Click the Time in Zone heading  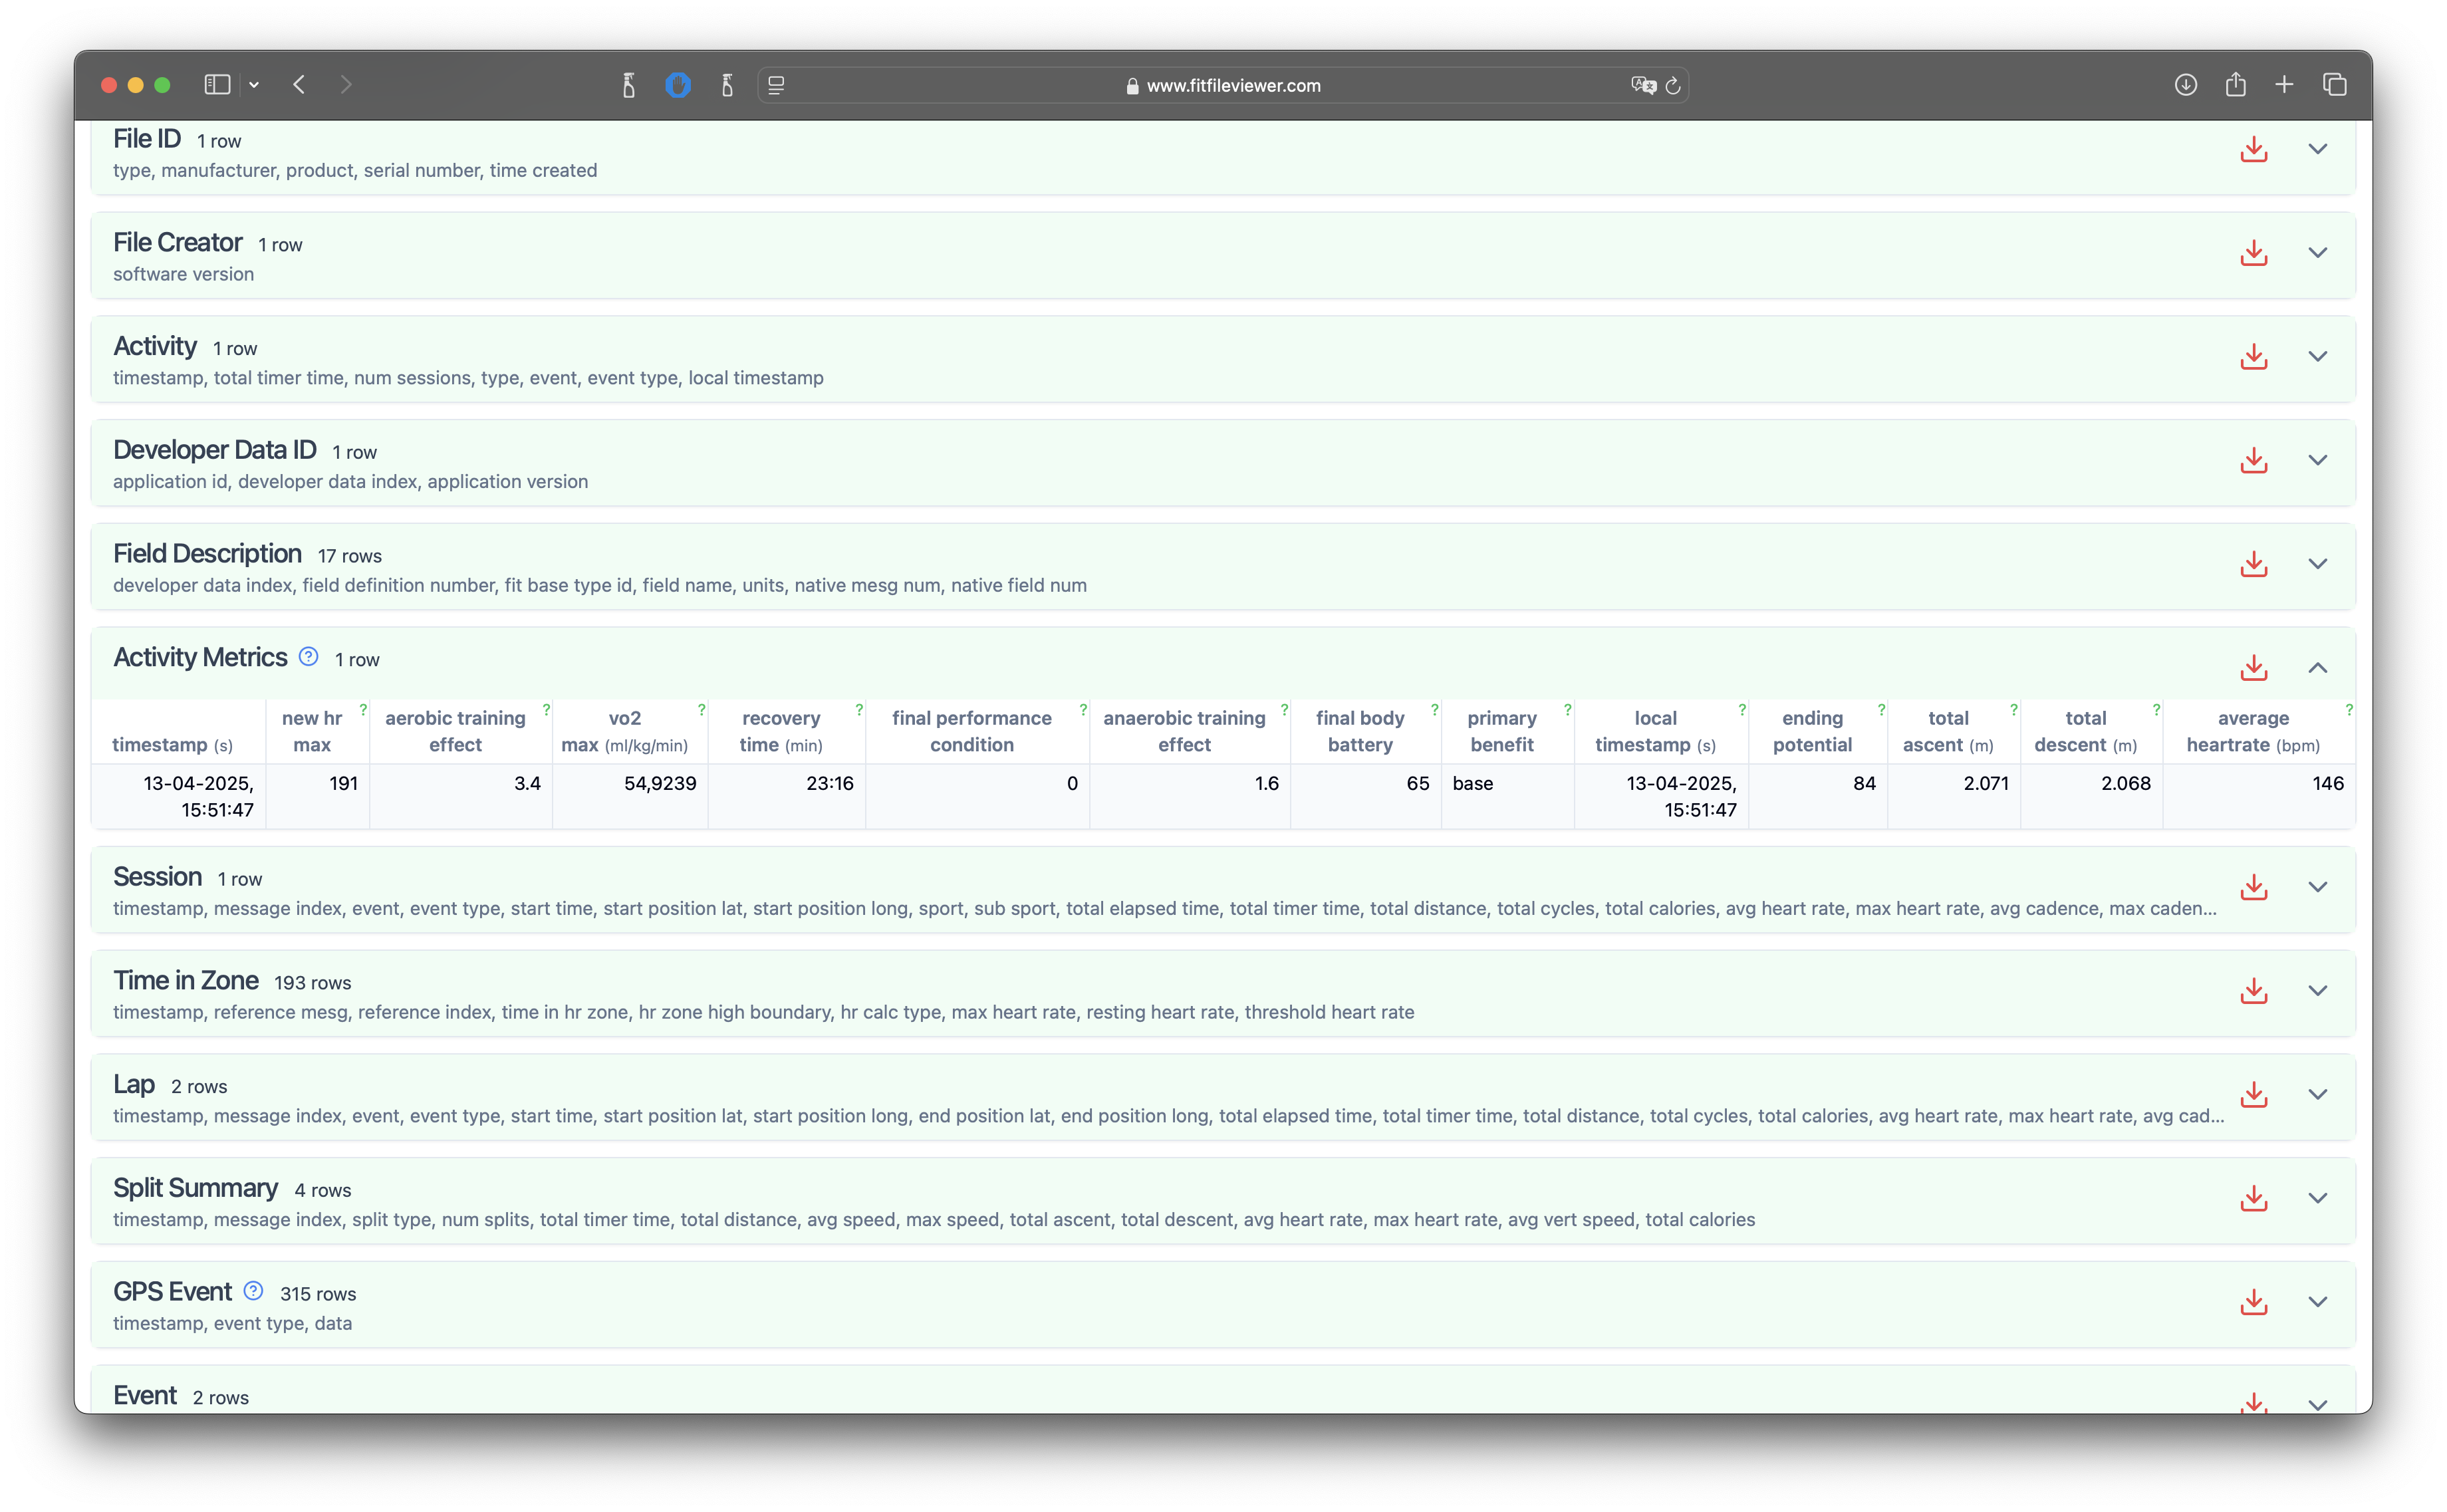click(186, 981)
